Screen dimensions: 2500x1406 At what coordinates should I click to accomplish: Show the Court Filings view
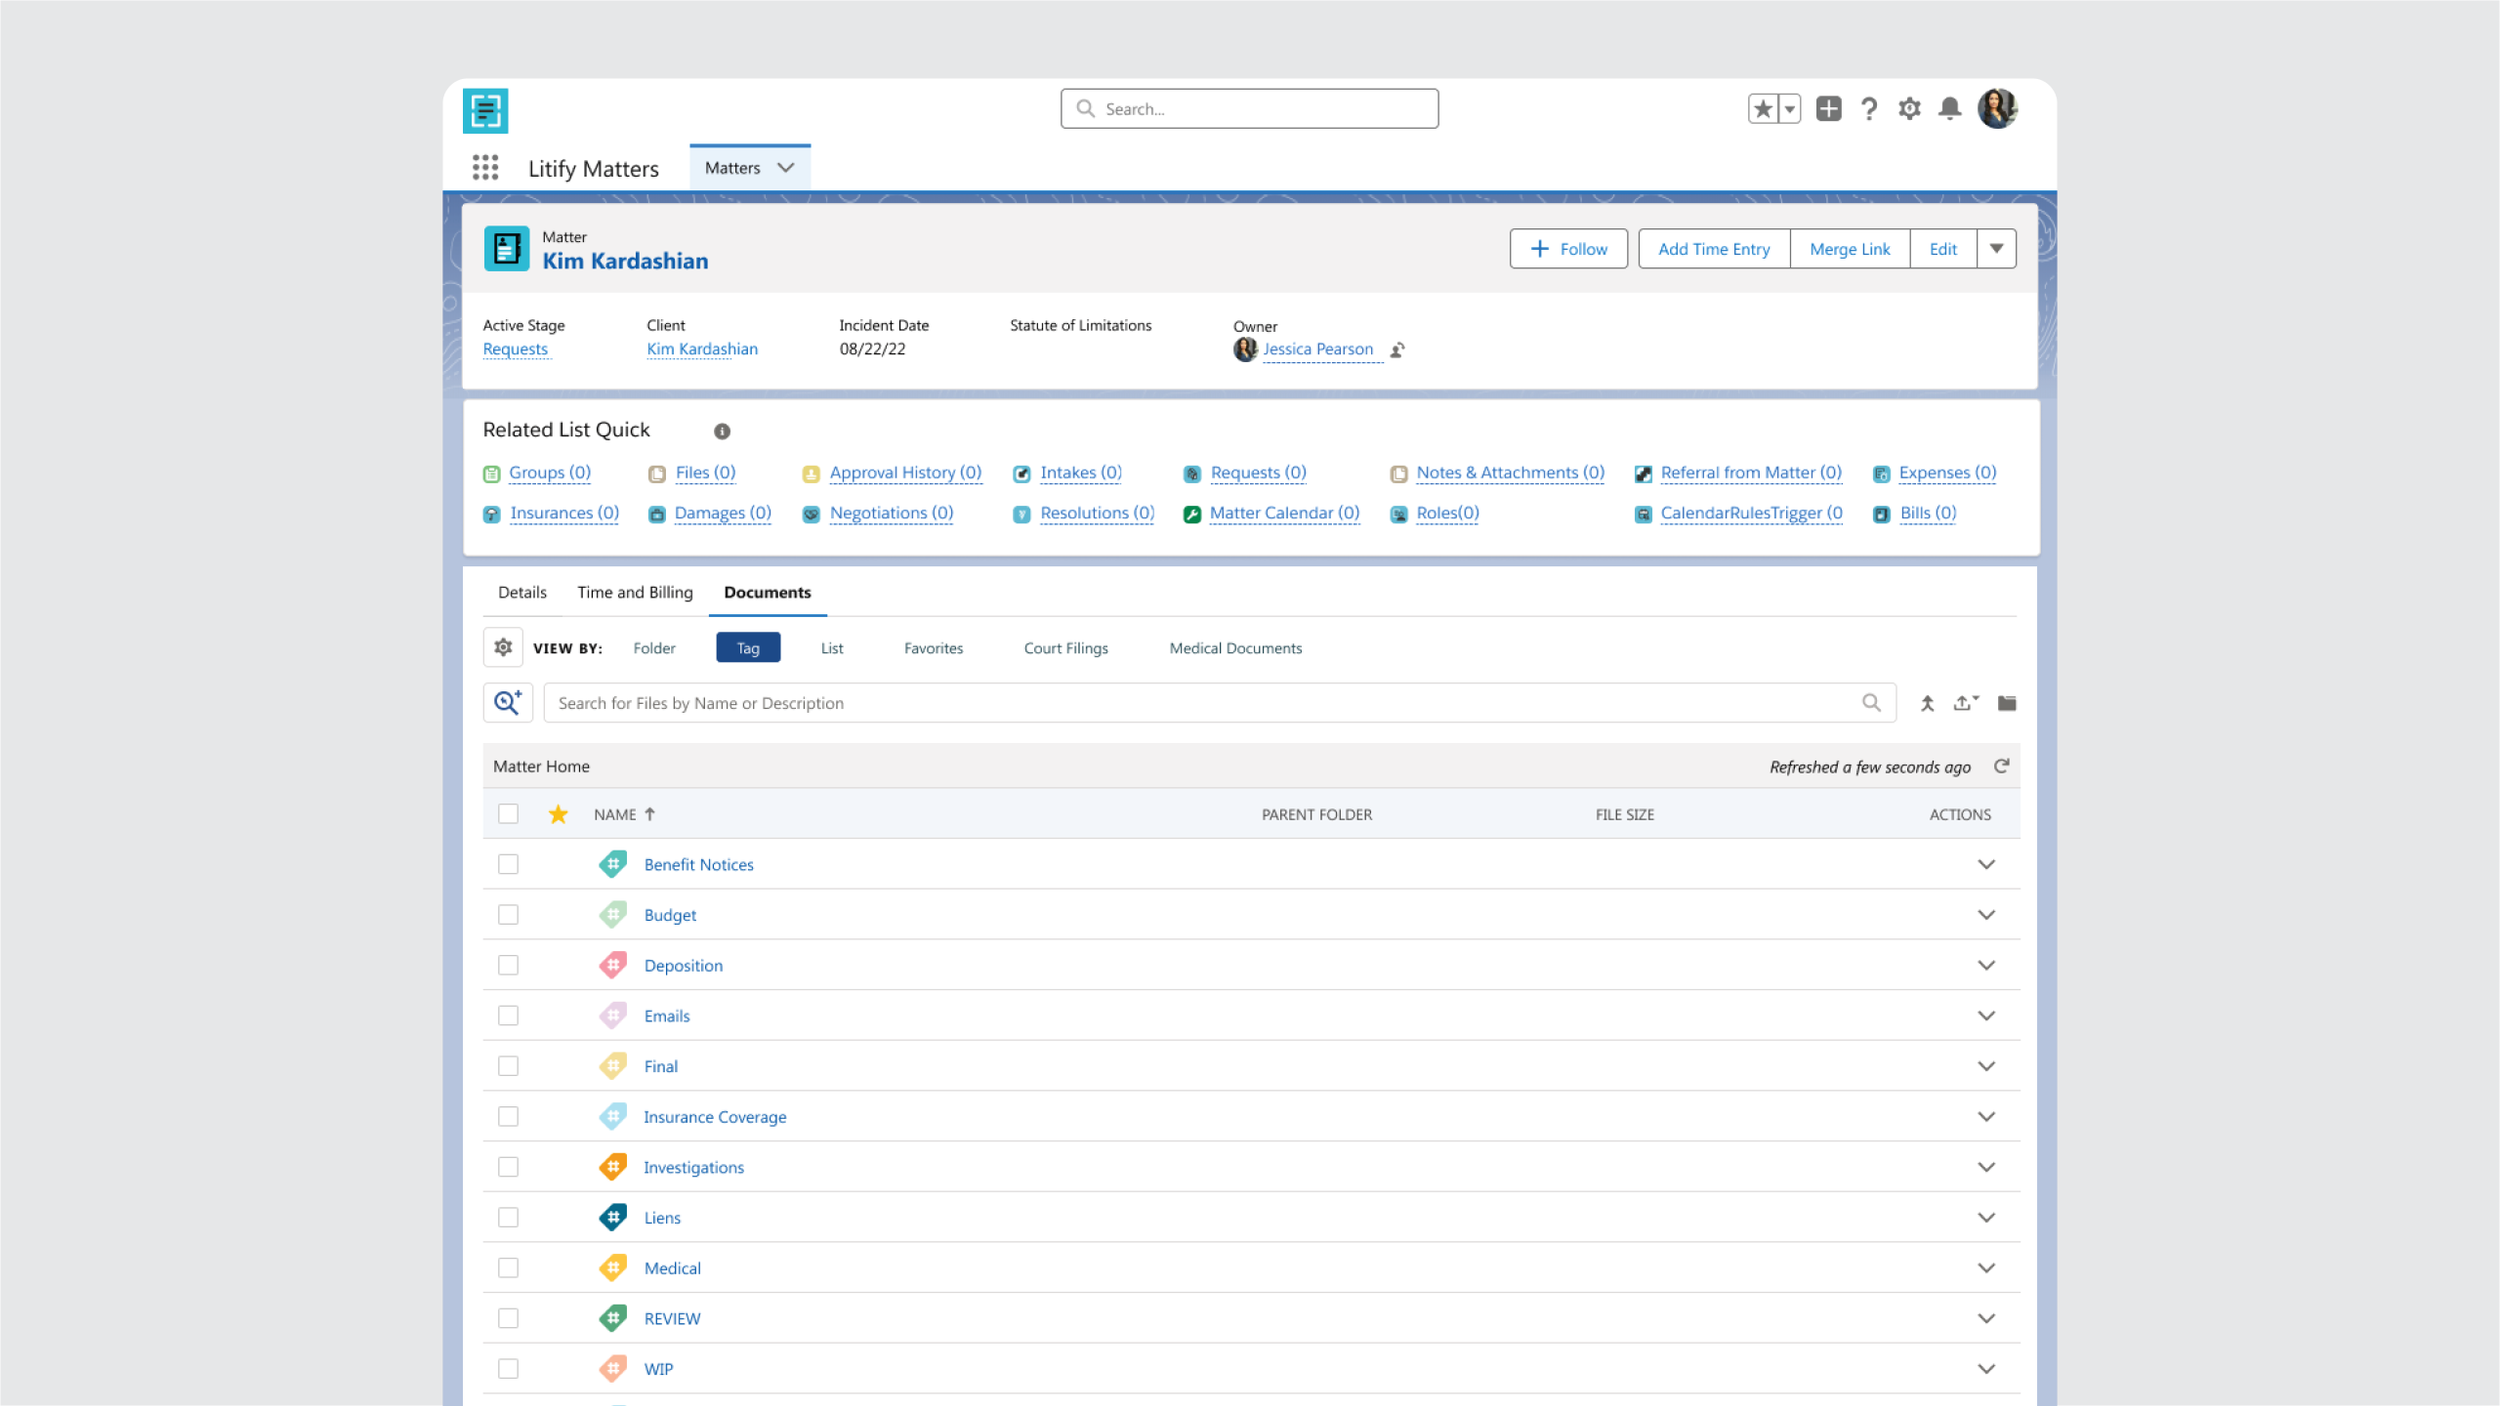[x=1066, y=648]
